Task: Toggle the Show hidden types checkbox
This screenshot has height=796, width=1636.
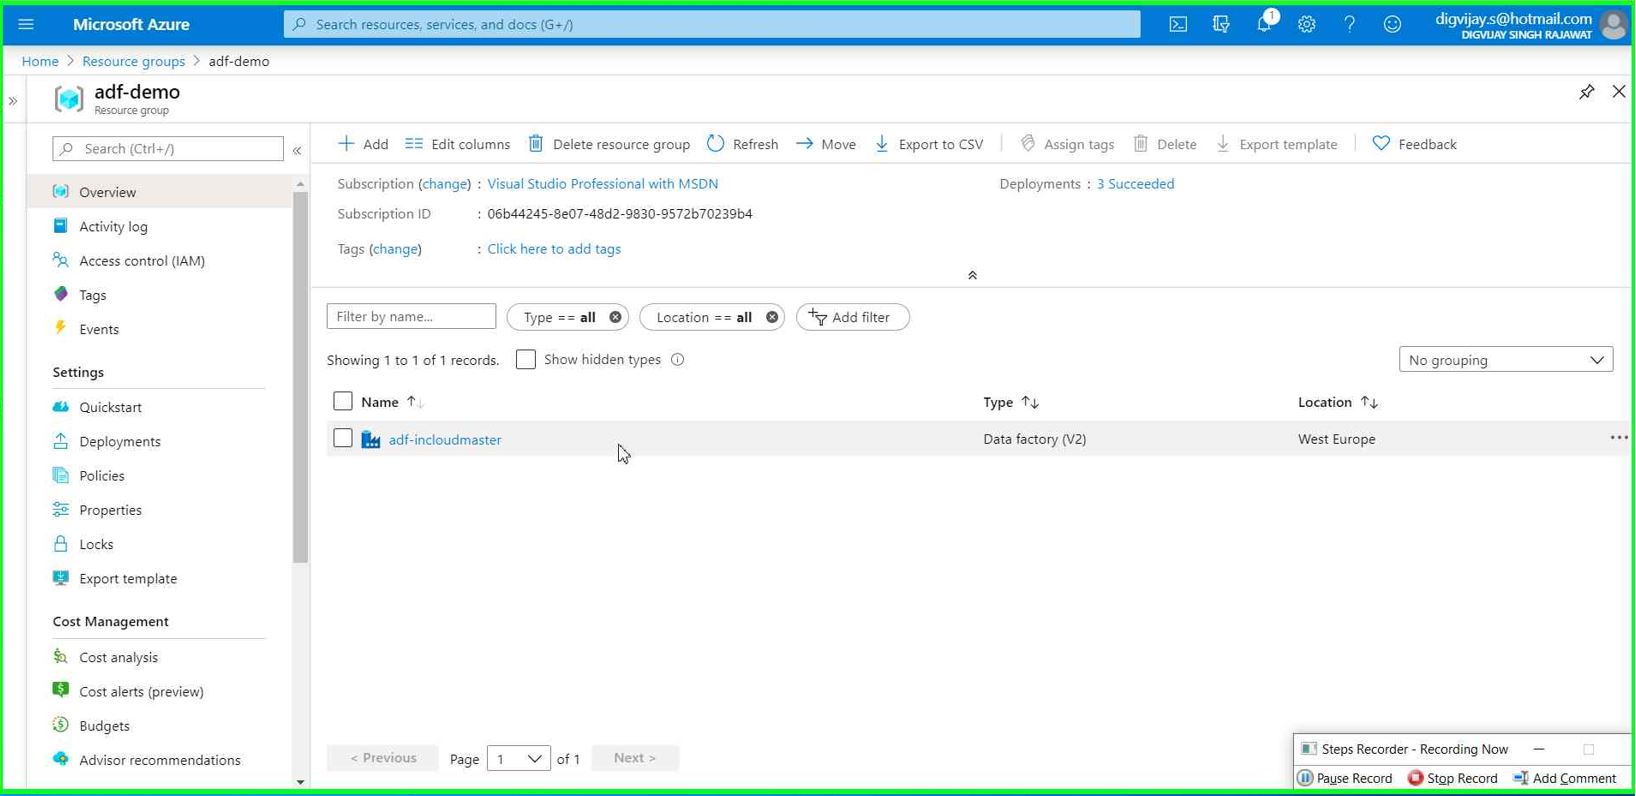Action: [x=526, y=359]
